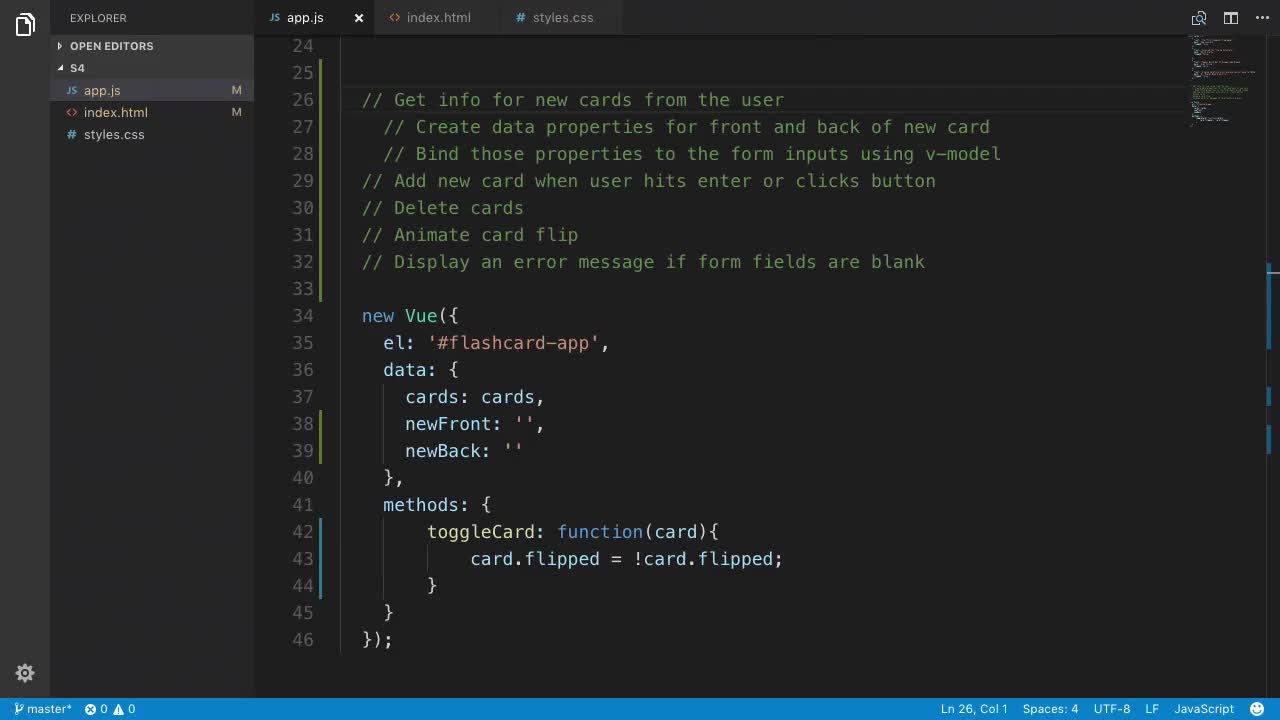
Task: Click the Open Changes icon
Action: coord(1199,18)
